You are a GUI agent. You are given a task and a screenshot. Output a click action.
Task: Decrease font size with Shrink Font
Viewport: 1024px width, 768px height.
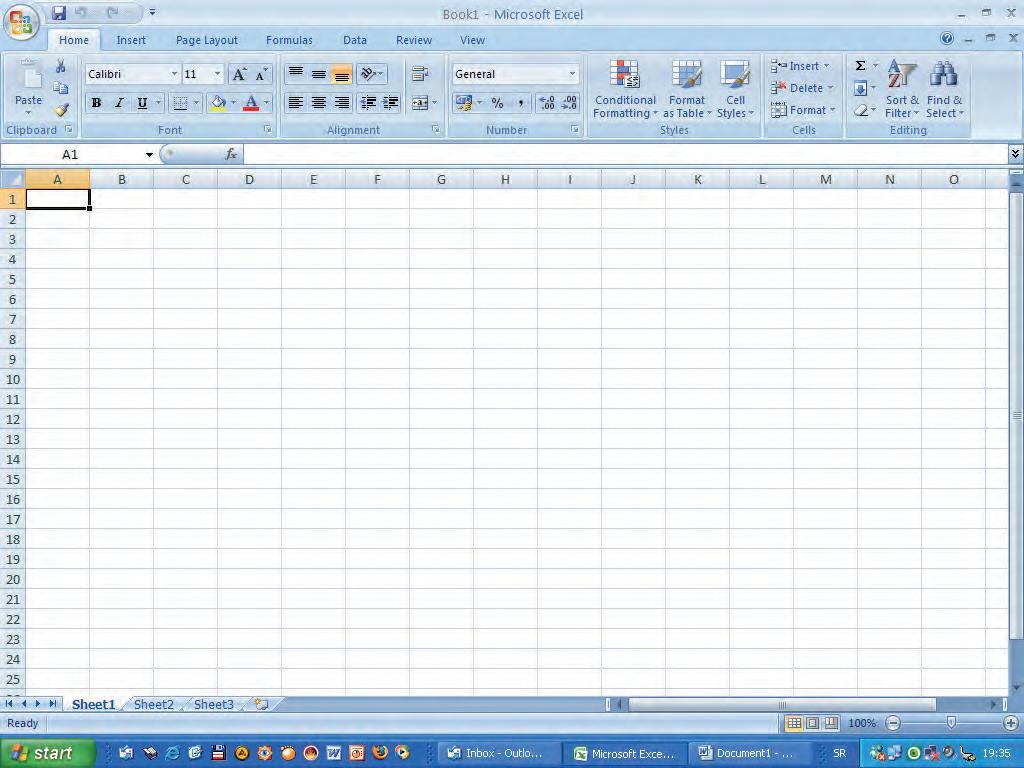[261, 74]
